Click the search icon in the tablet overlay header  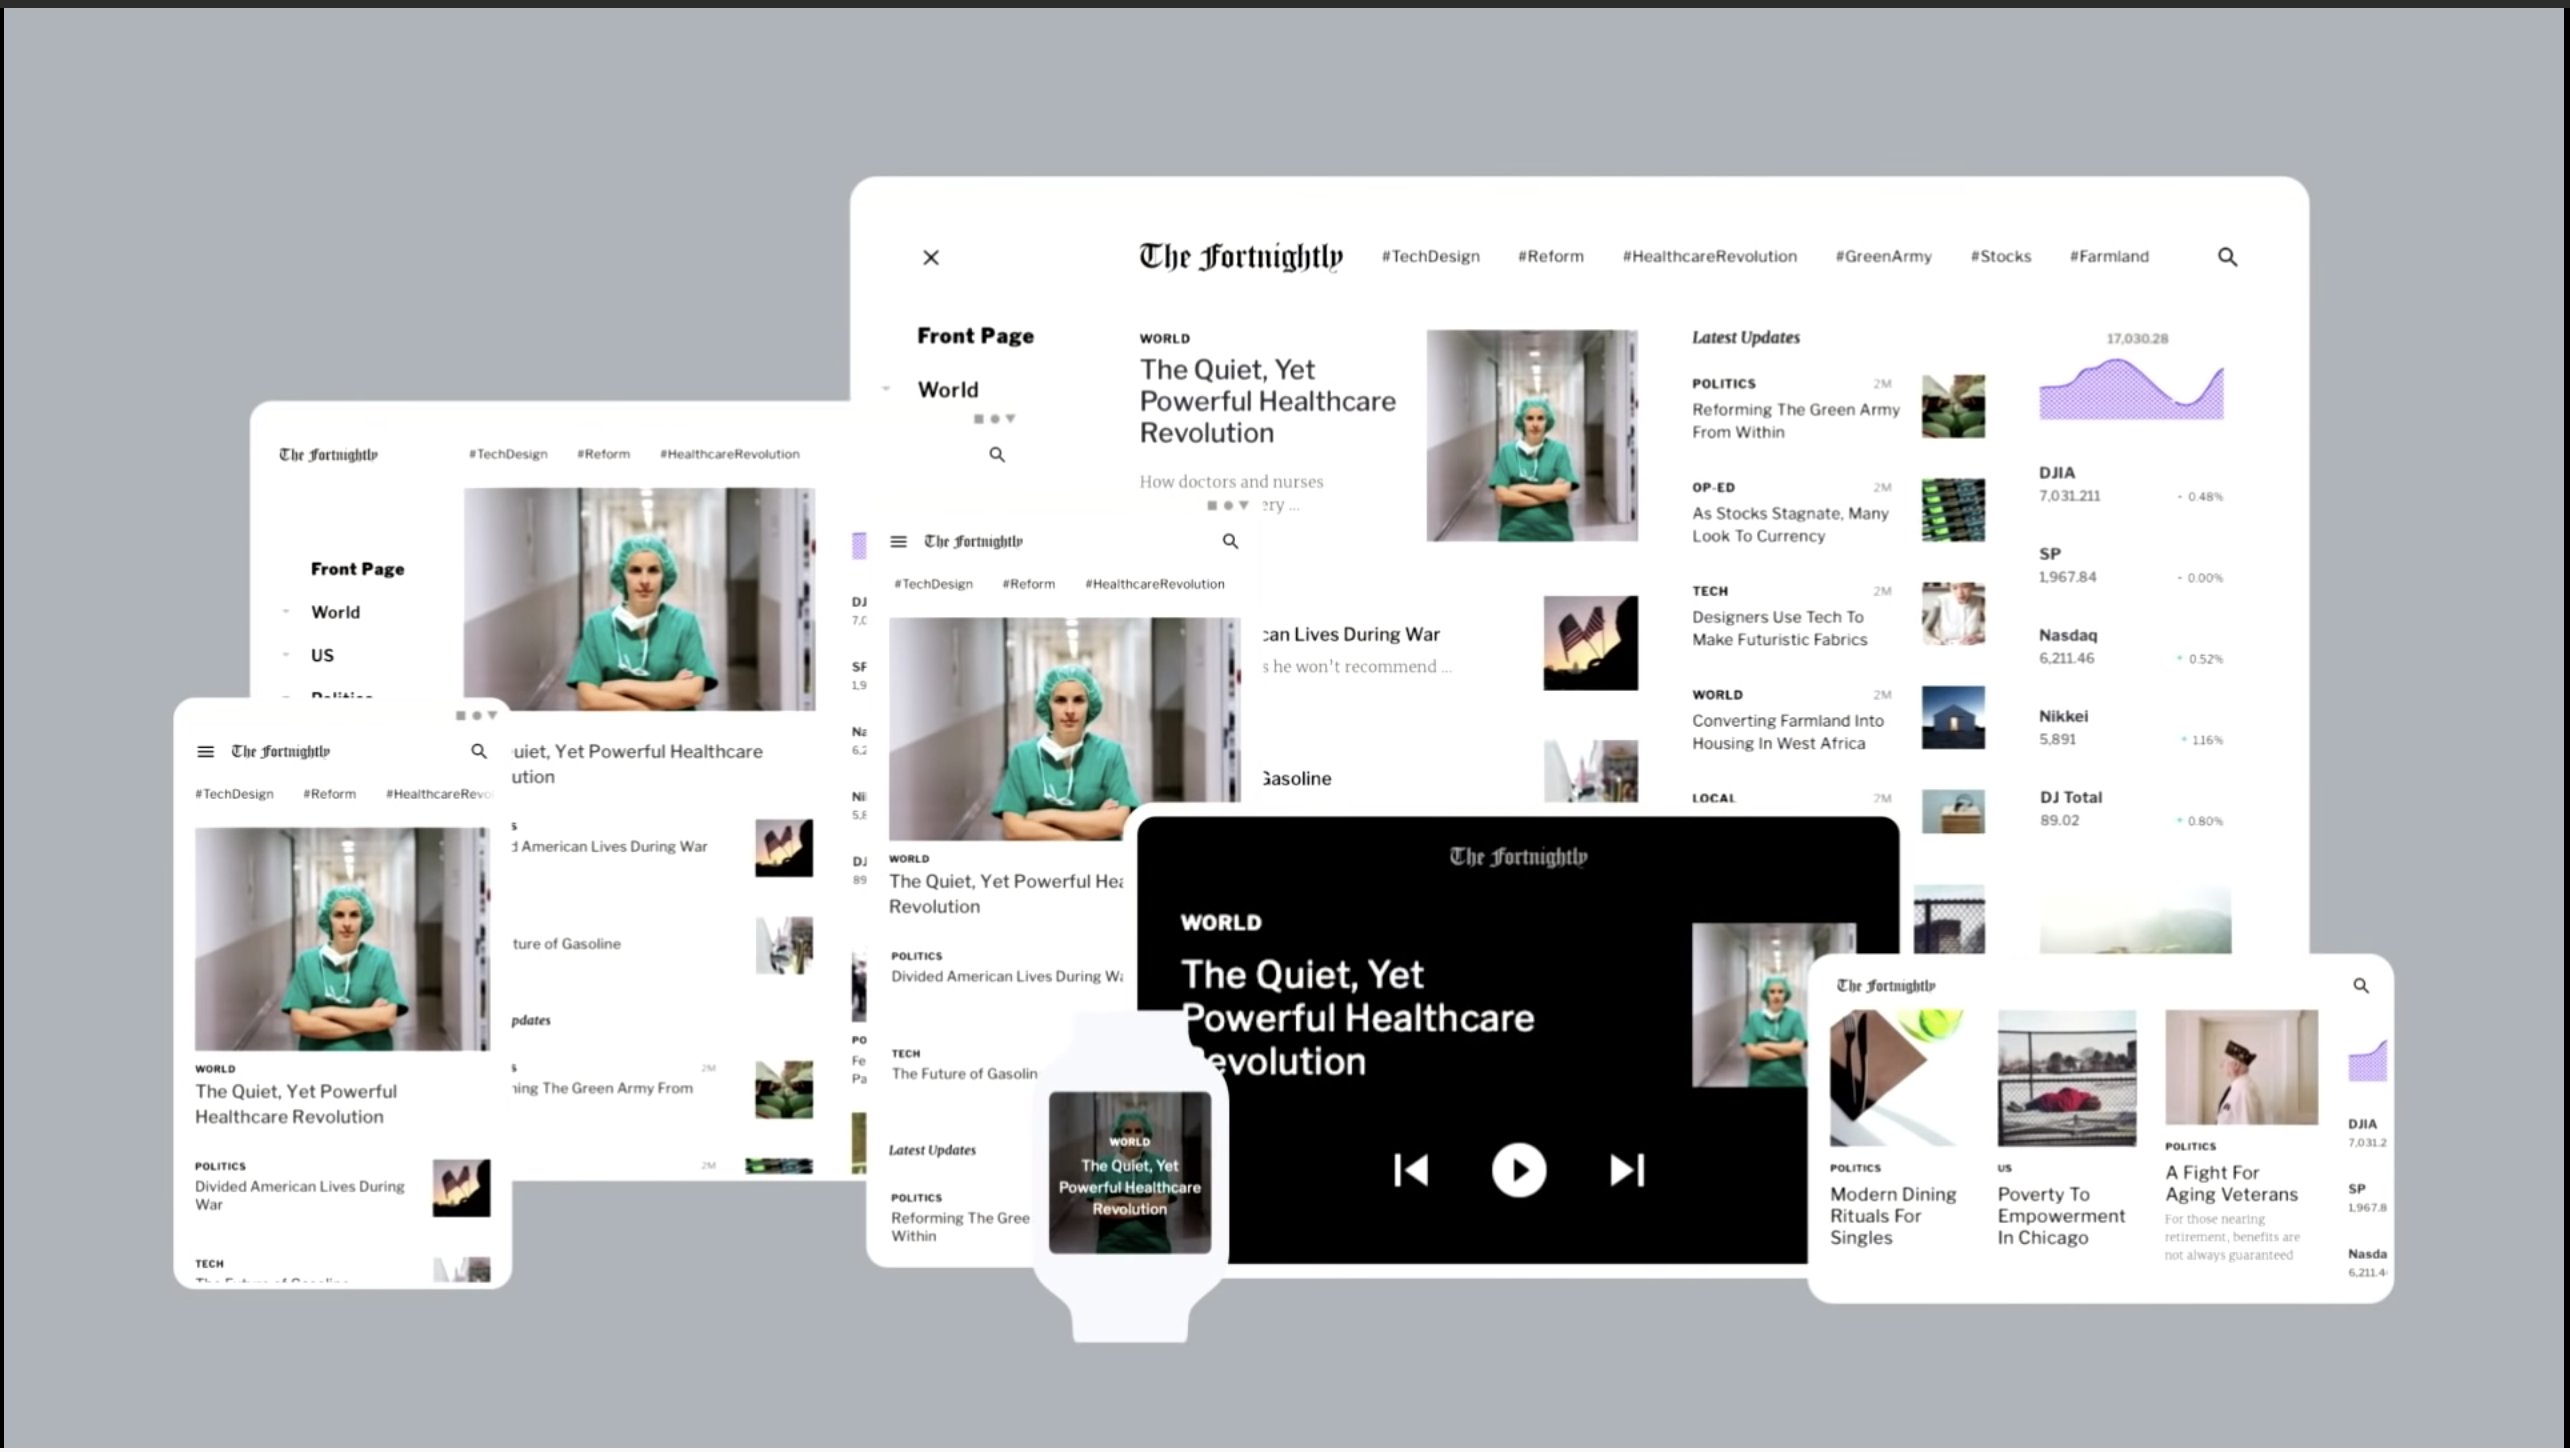1230,541
